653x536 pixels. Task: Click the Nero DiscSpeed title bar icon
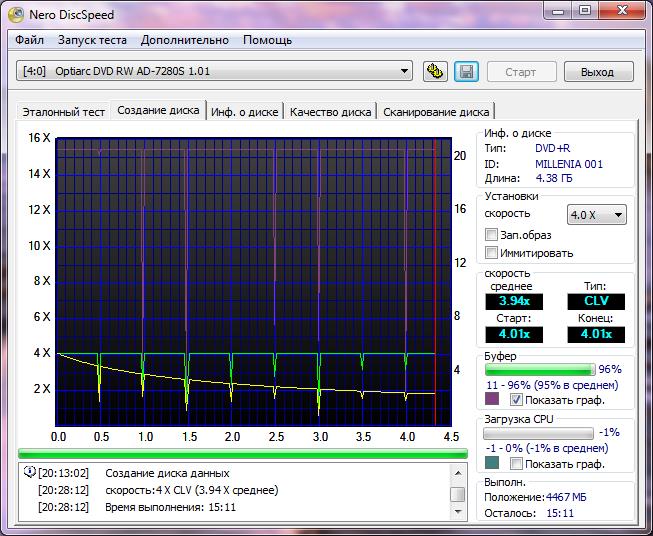(16, 14)
